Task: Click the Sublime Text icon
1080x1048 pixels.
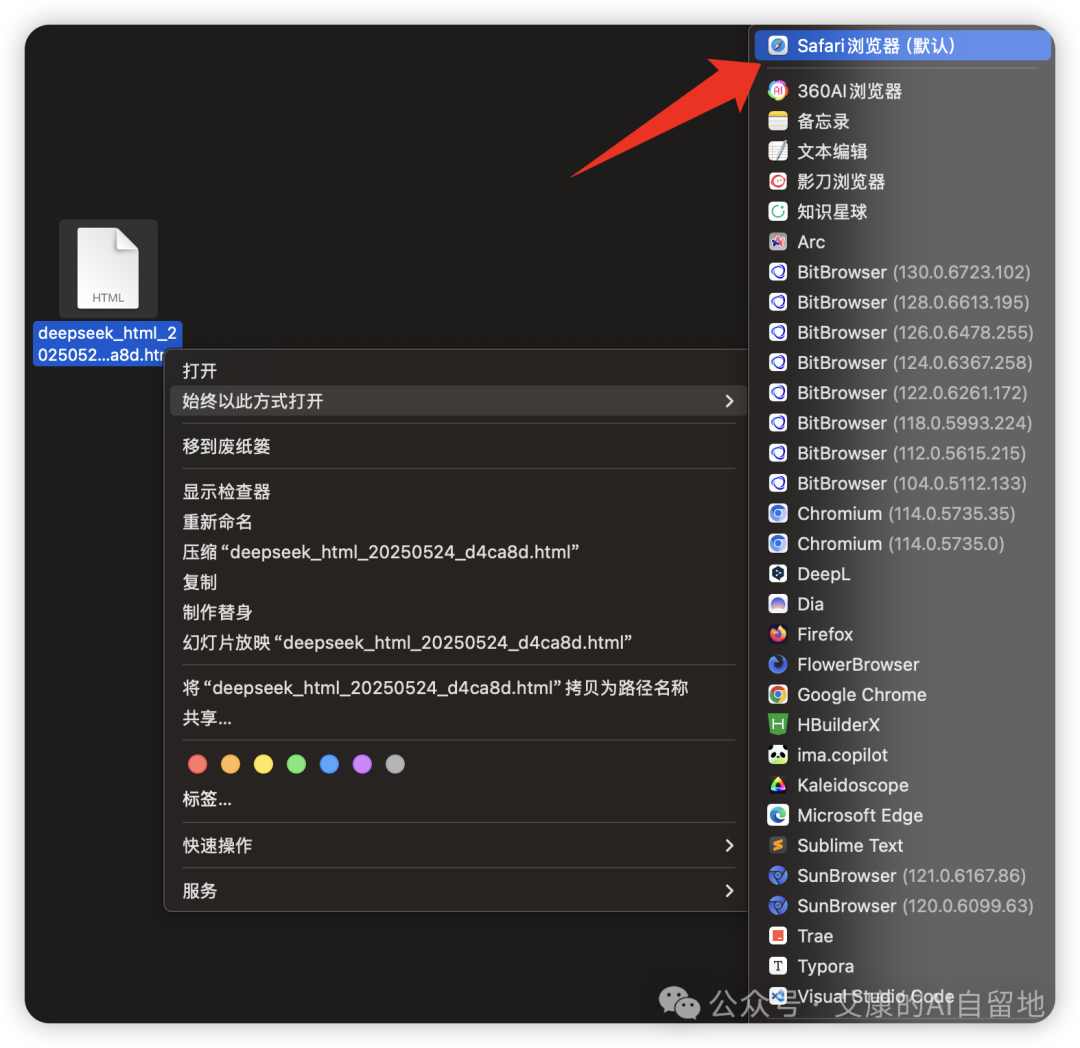Action: point(778,845)
